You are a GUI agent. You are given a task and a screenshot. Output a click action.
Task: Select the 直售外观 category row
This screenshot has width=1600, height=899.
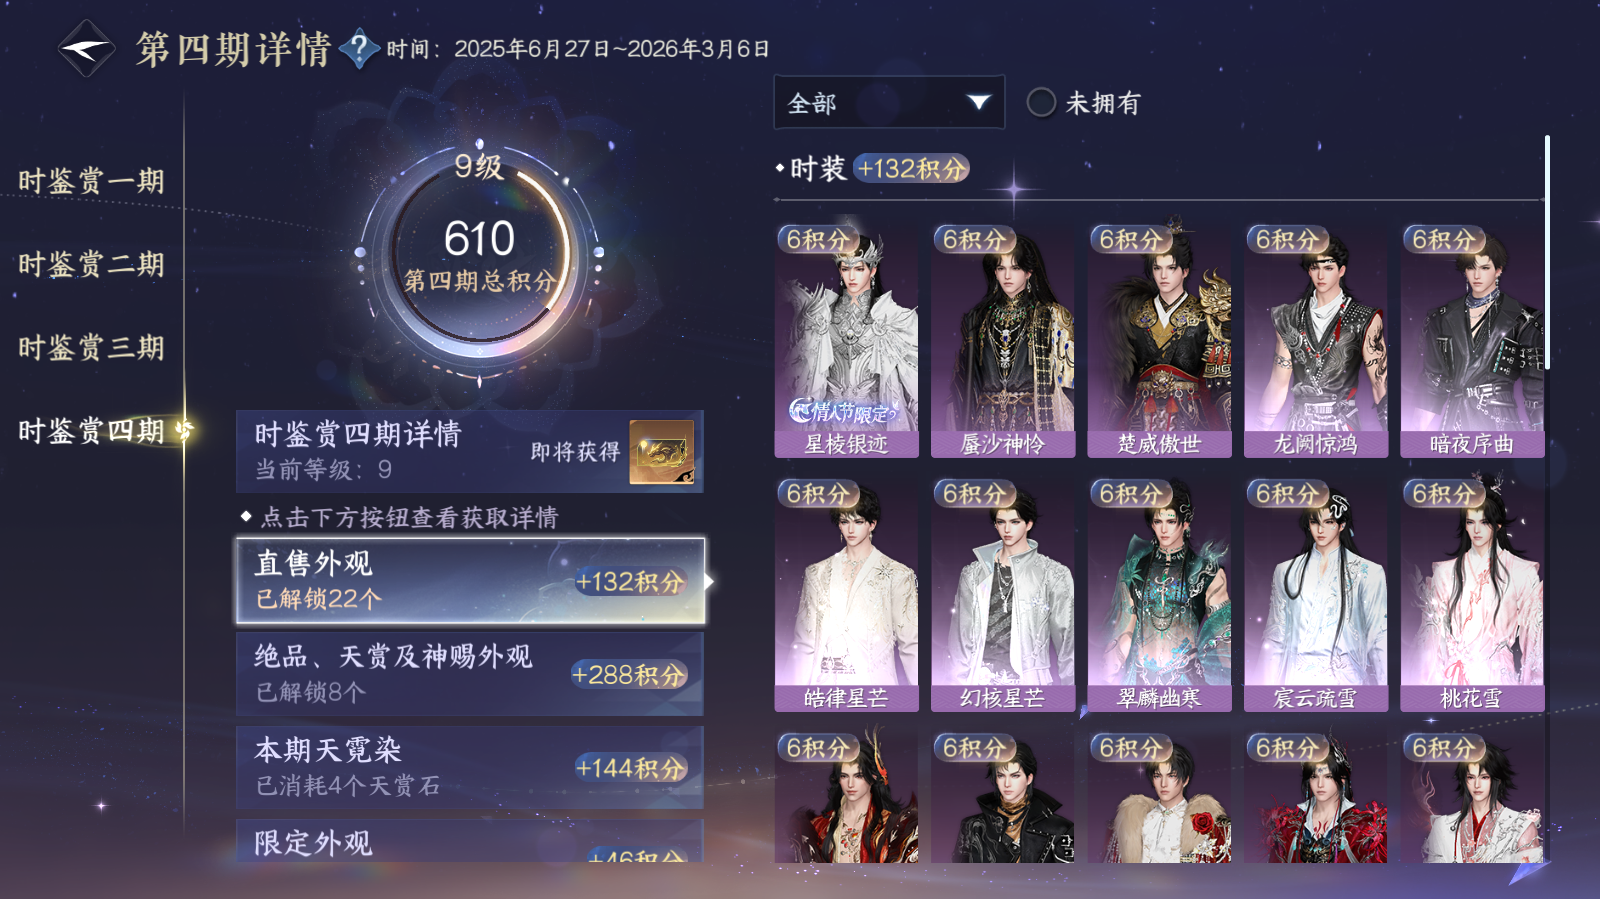click(470, 581)
